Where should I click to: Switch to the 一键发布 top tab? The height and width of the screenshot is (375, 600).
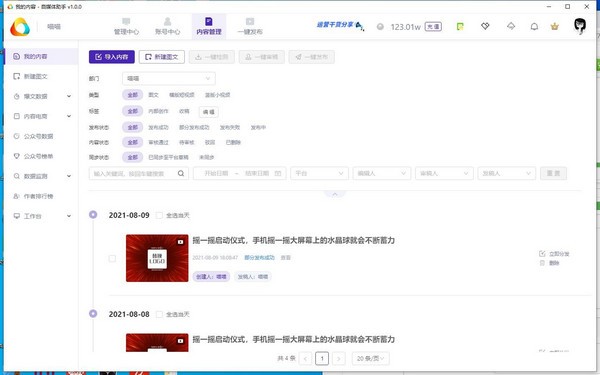pos(250,26)
